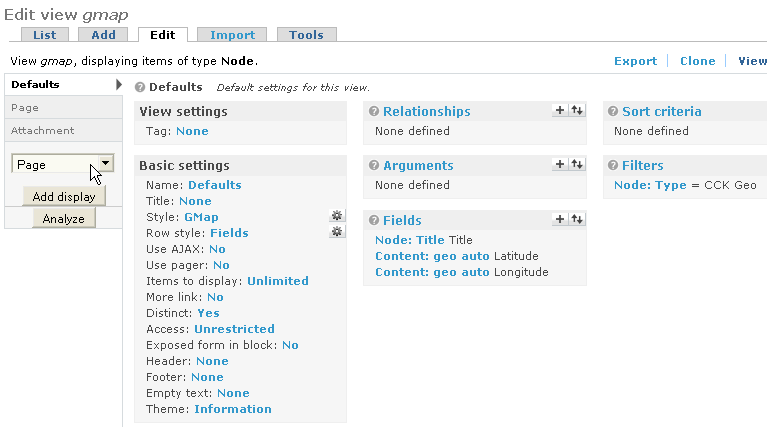Image resolution: width=767 pixels, height=427 pixels.
Task: Select the Attachment display tab
Action: [x=43, y=130]
